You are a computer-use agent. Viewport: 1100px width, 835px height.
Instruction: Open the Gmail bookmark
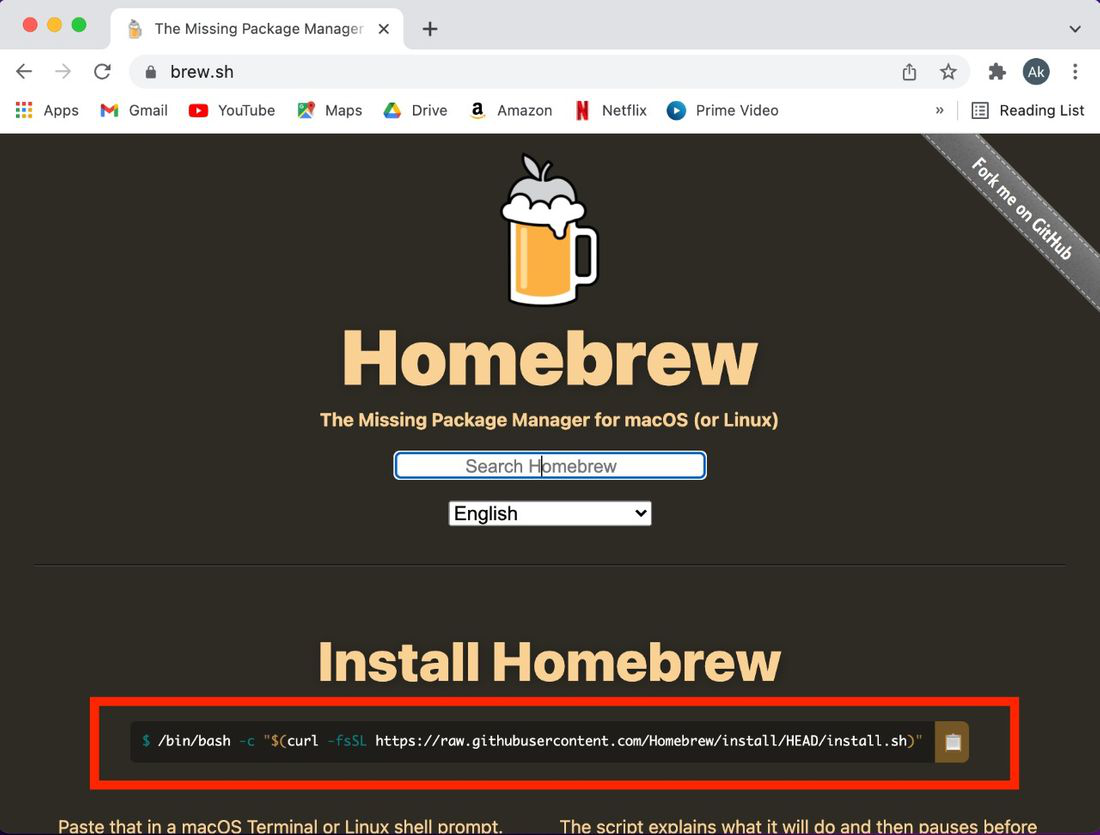point(134,110)
